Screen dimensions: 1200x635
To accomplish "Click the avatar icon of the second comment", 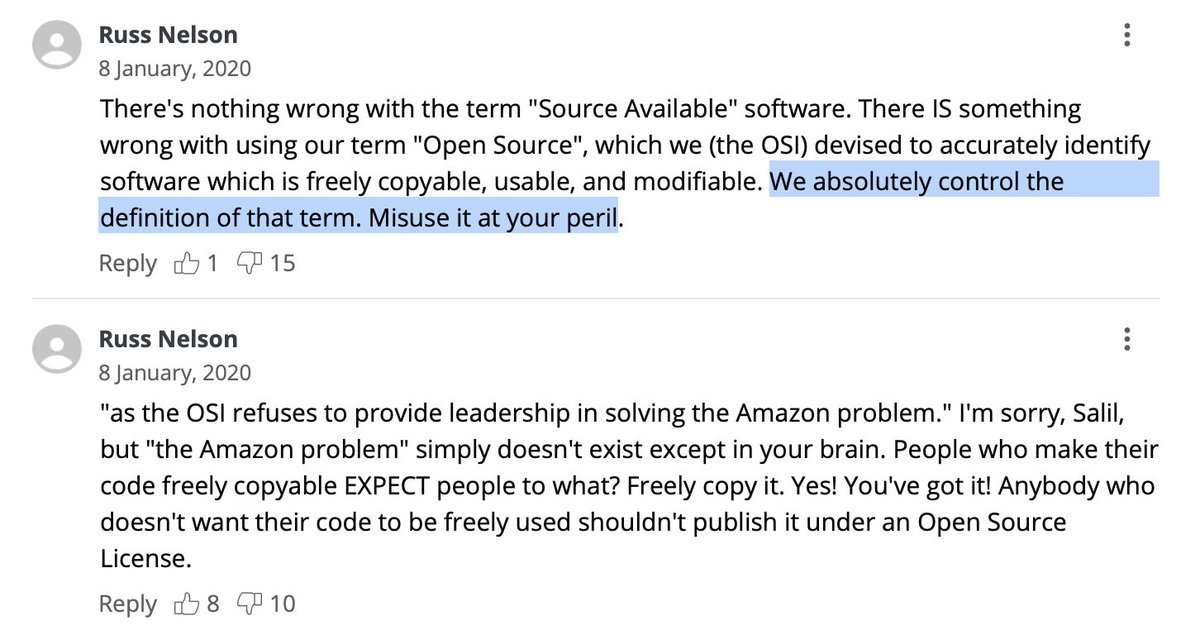I will (x=58, y=348).
